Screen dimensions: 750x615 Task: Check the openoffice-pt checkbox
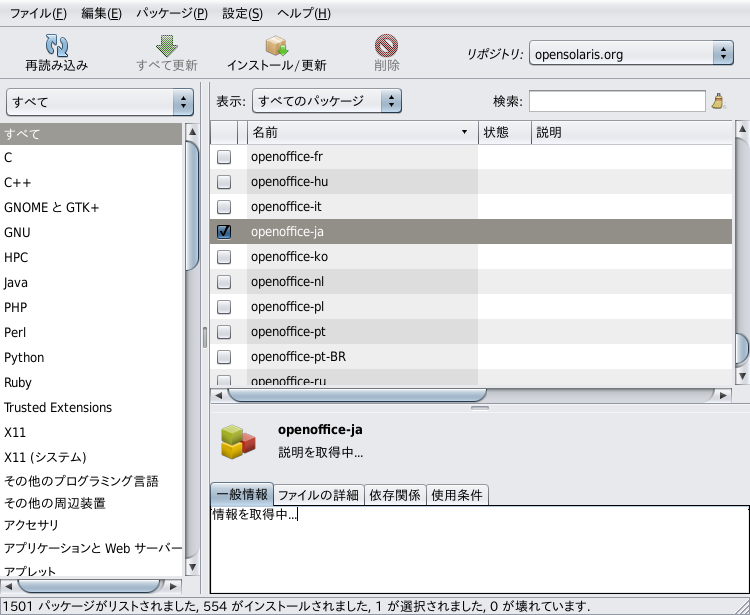[x=224, y=331]
